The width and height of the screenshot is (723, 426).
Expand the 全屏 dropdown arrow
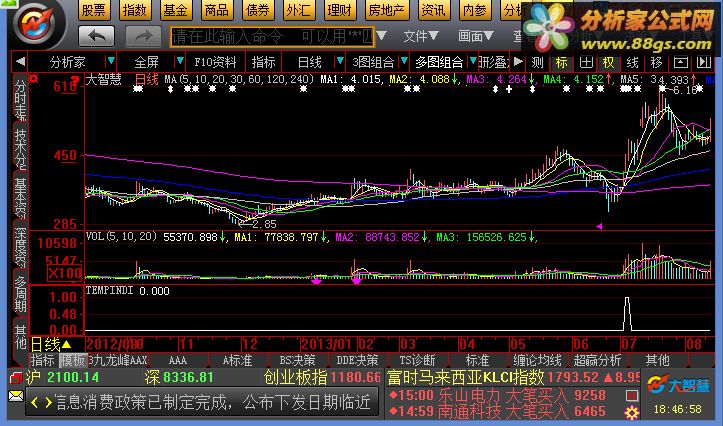[180, 61]
